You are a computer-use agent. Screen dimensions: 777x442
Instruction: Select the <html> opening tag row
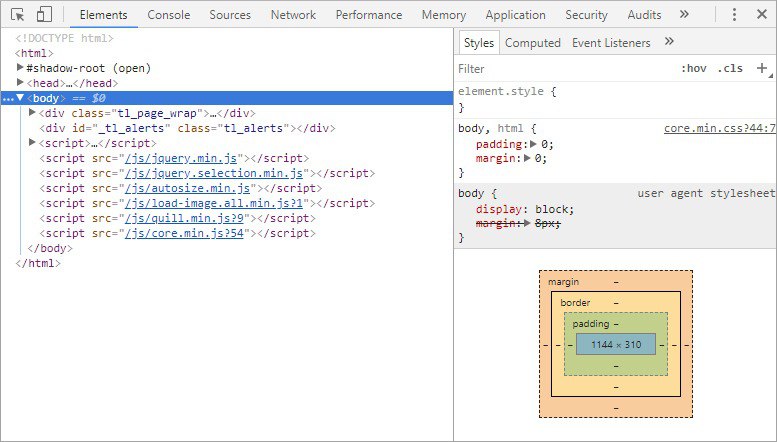pos(34,53)
